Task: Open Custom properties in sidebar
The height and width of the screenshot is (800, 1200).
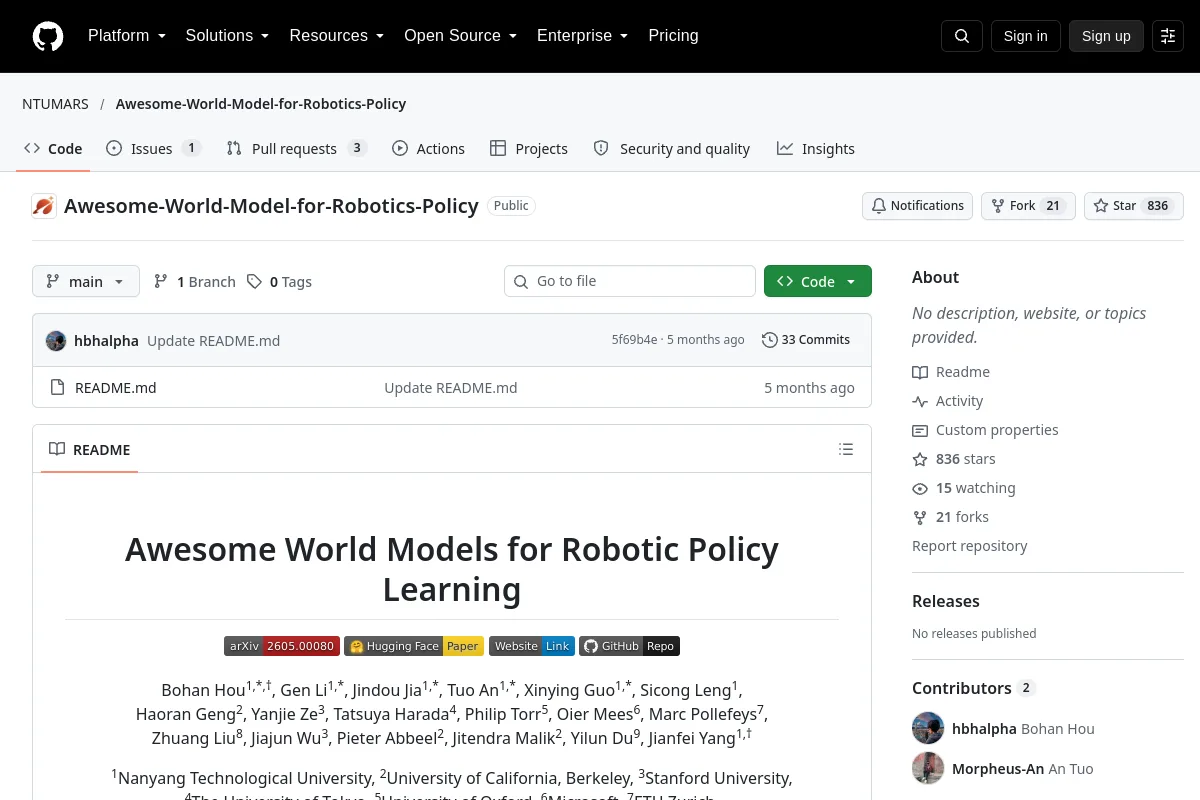Action: 985,430
